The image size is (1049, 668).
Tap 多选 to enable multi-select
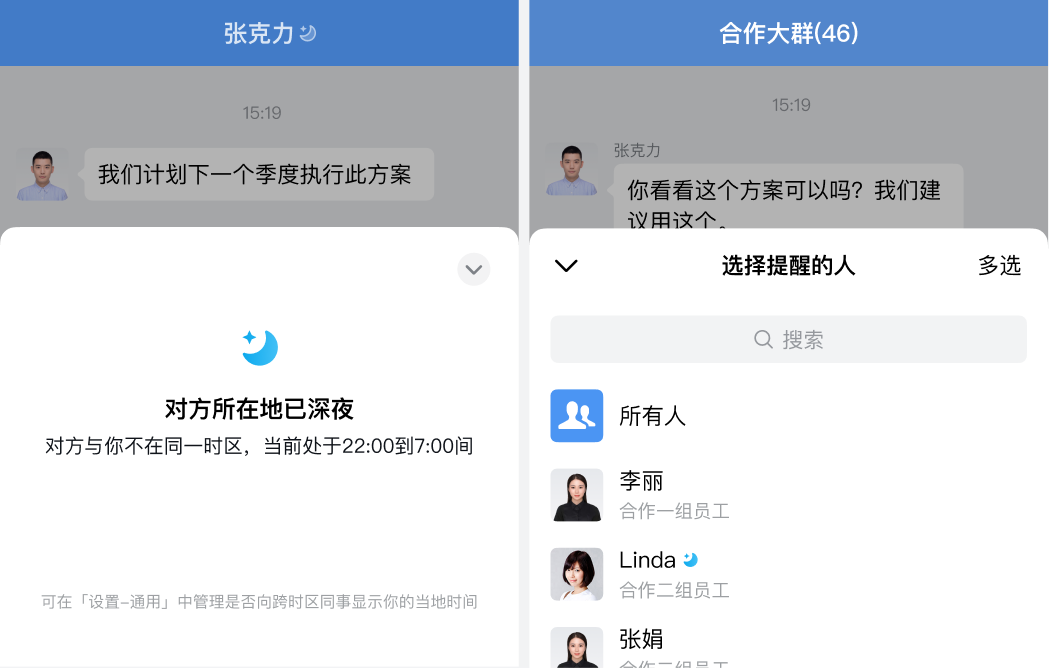[x=999, y=265]
